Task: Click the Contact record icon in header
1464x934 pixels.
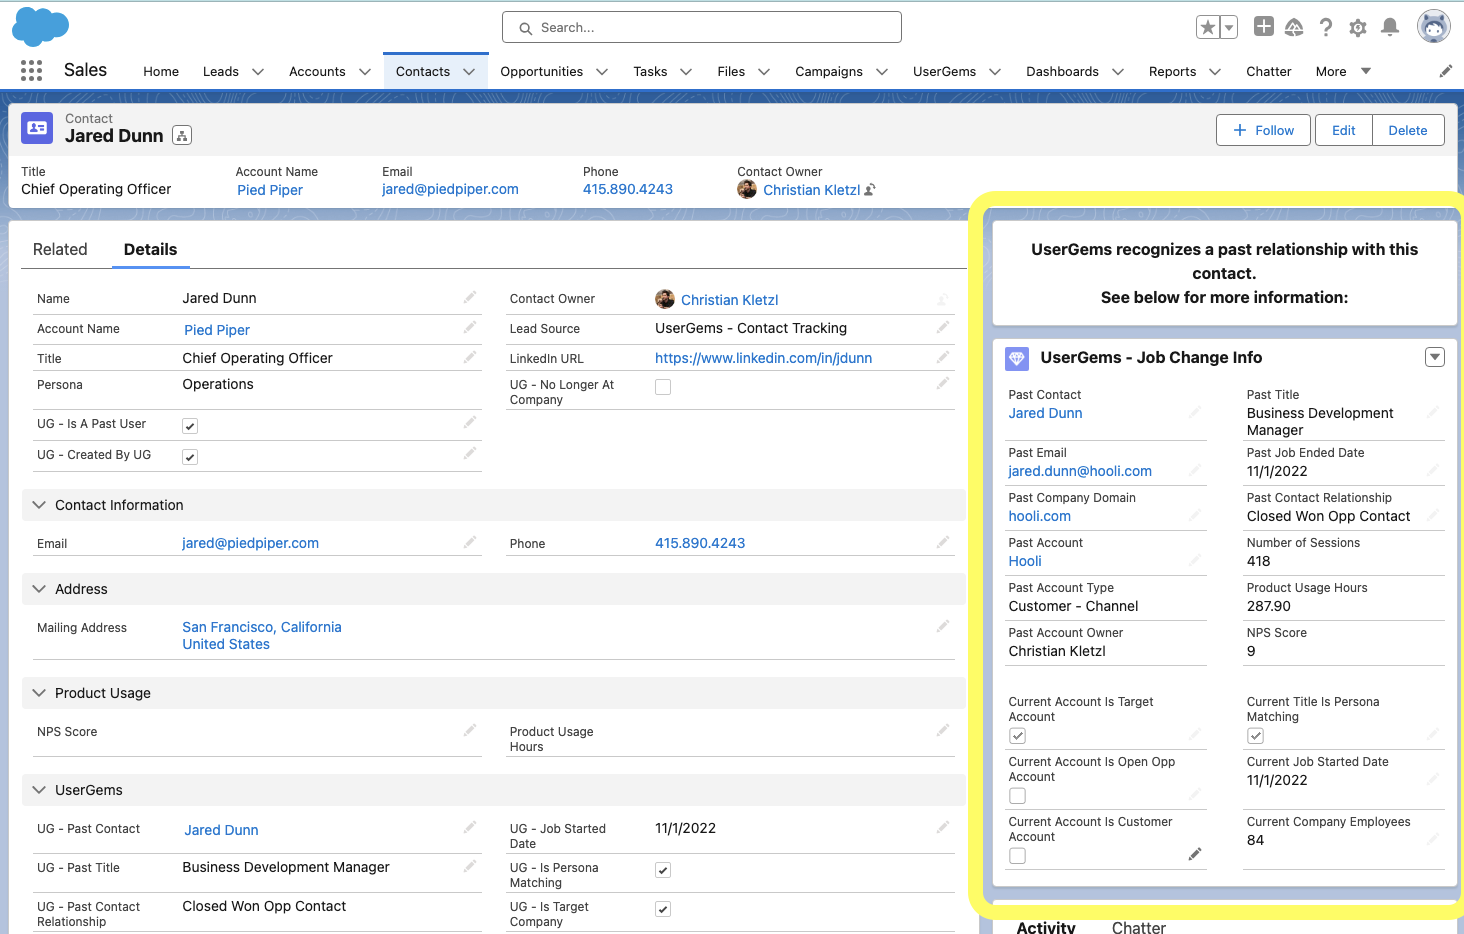Action: [37, 128]
